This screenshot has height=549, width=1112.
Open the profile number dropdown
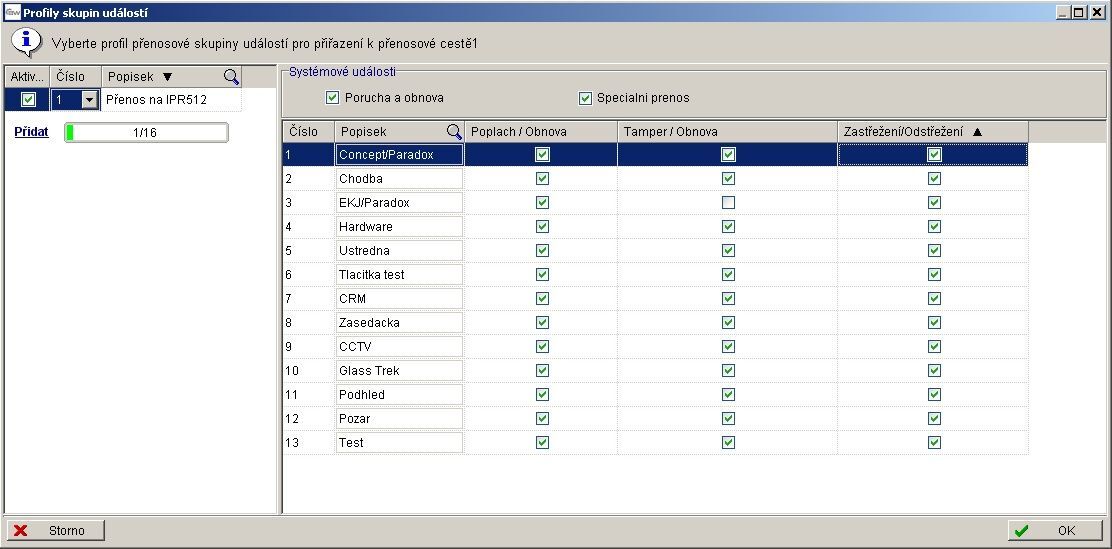[89, 100]
